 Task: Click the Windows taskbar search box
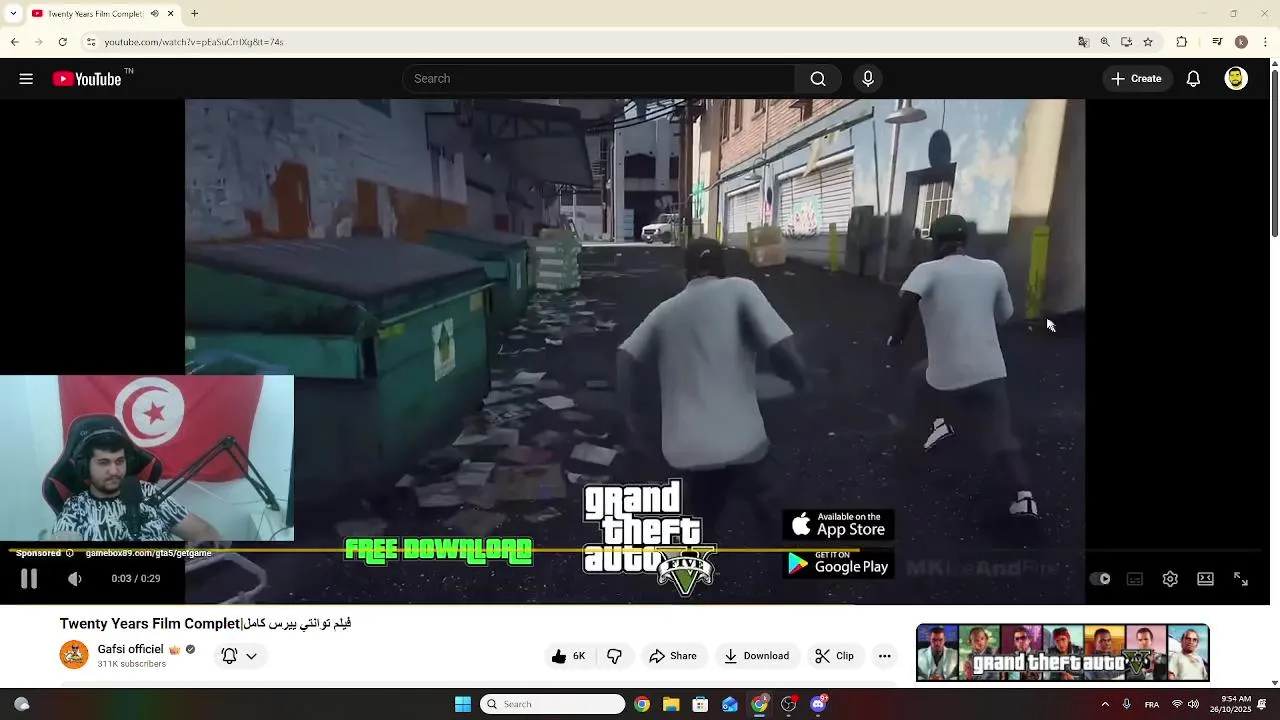click(553, 704)
